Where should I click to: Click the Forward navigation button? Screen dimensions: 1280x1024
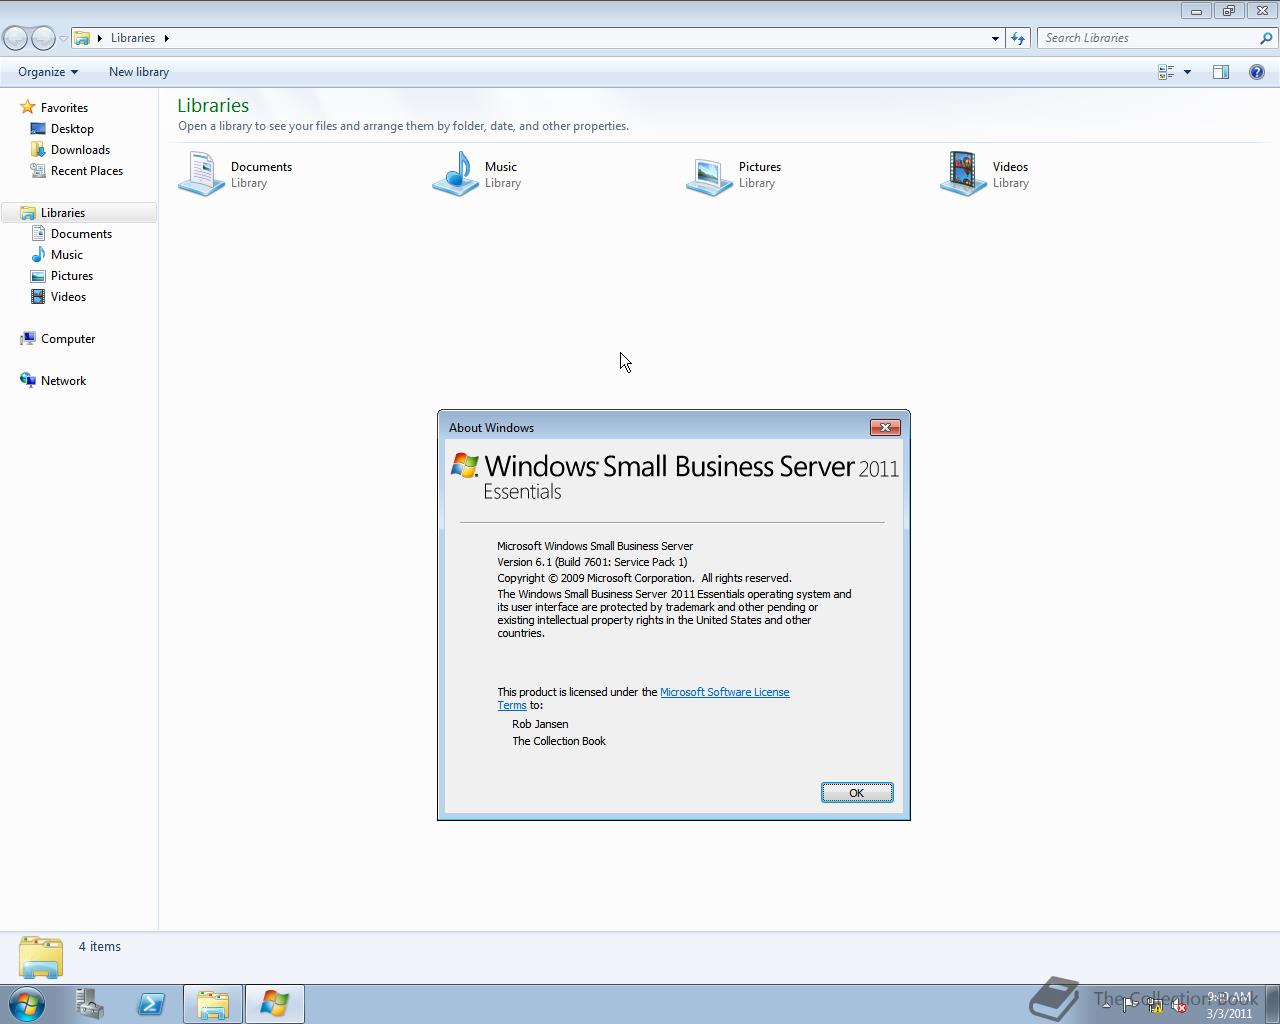coord(43,38)
